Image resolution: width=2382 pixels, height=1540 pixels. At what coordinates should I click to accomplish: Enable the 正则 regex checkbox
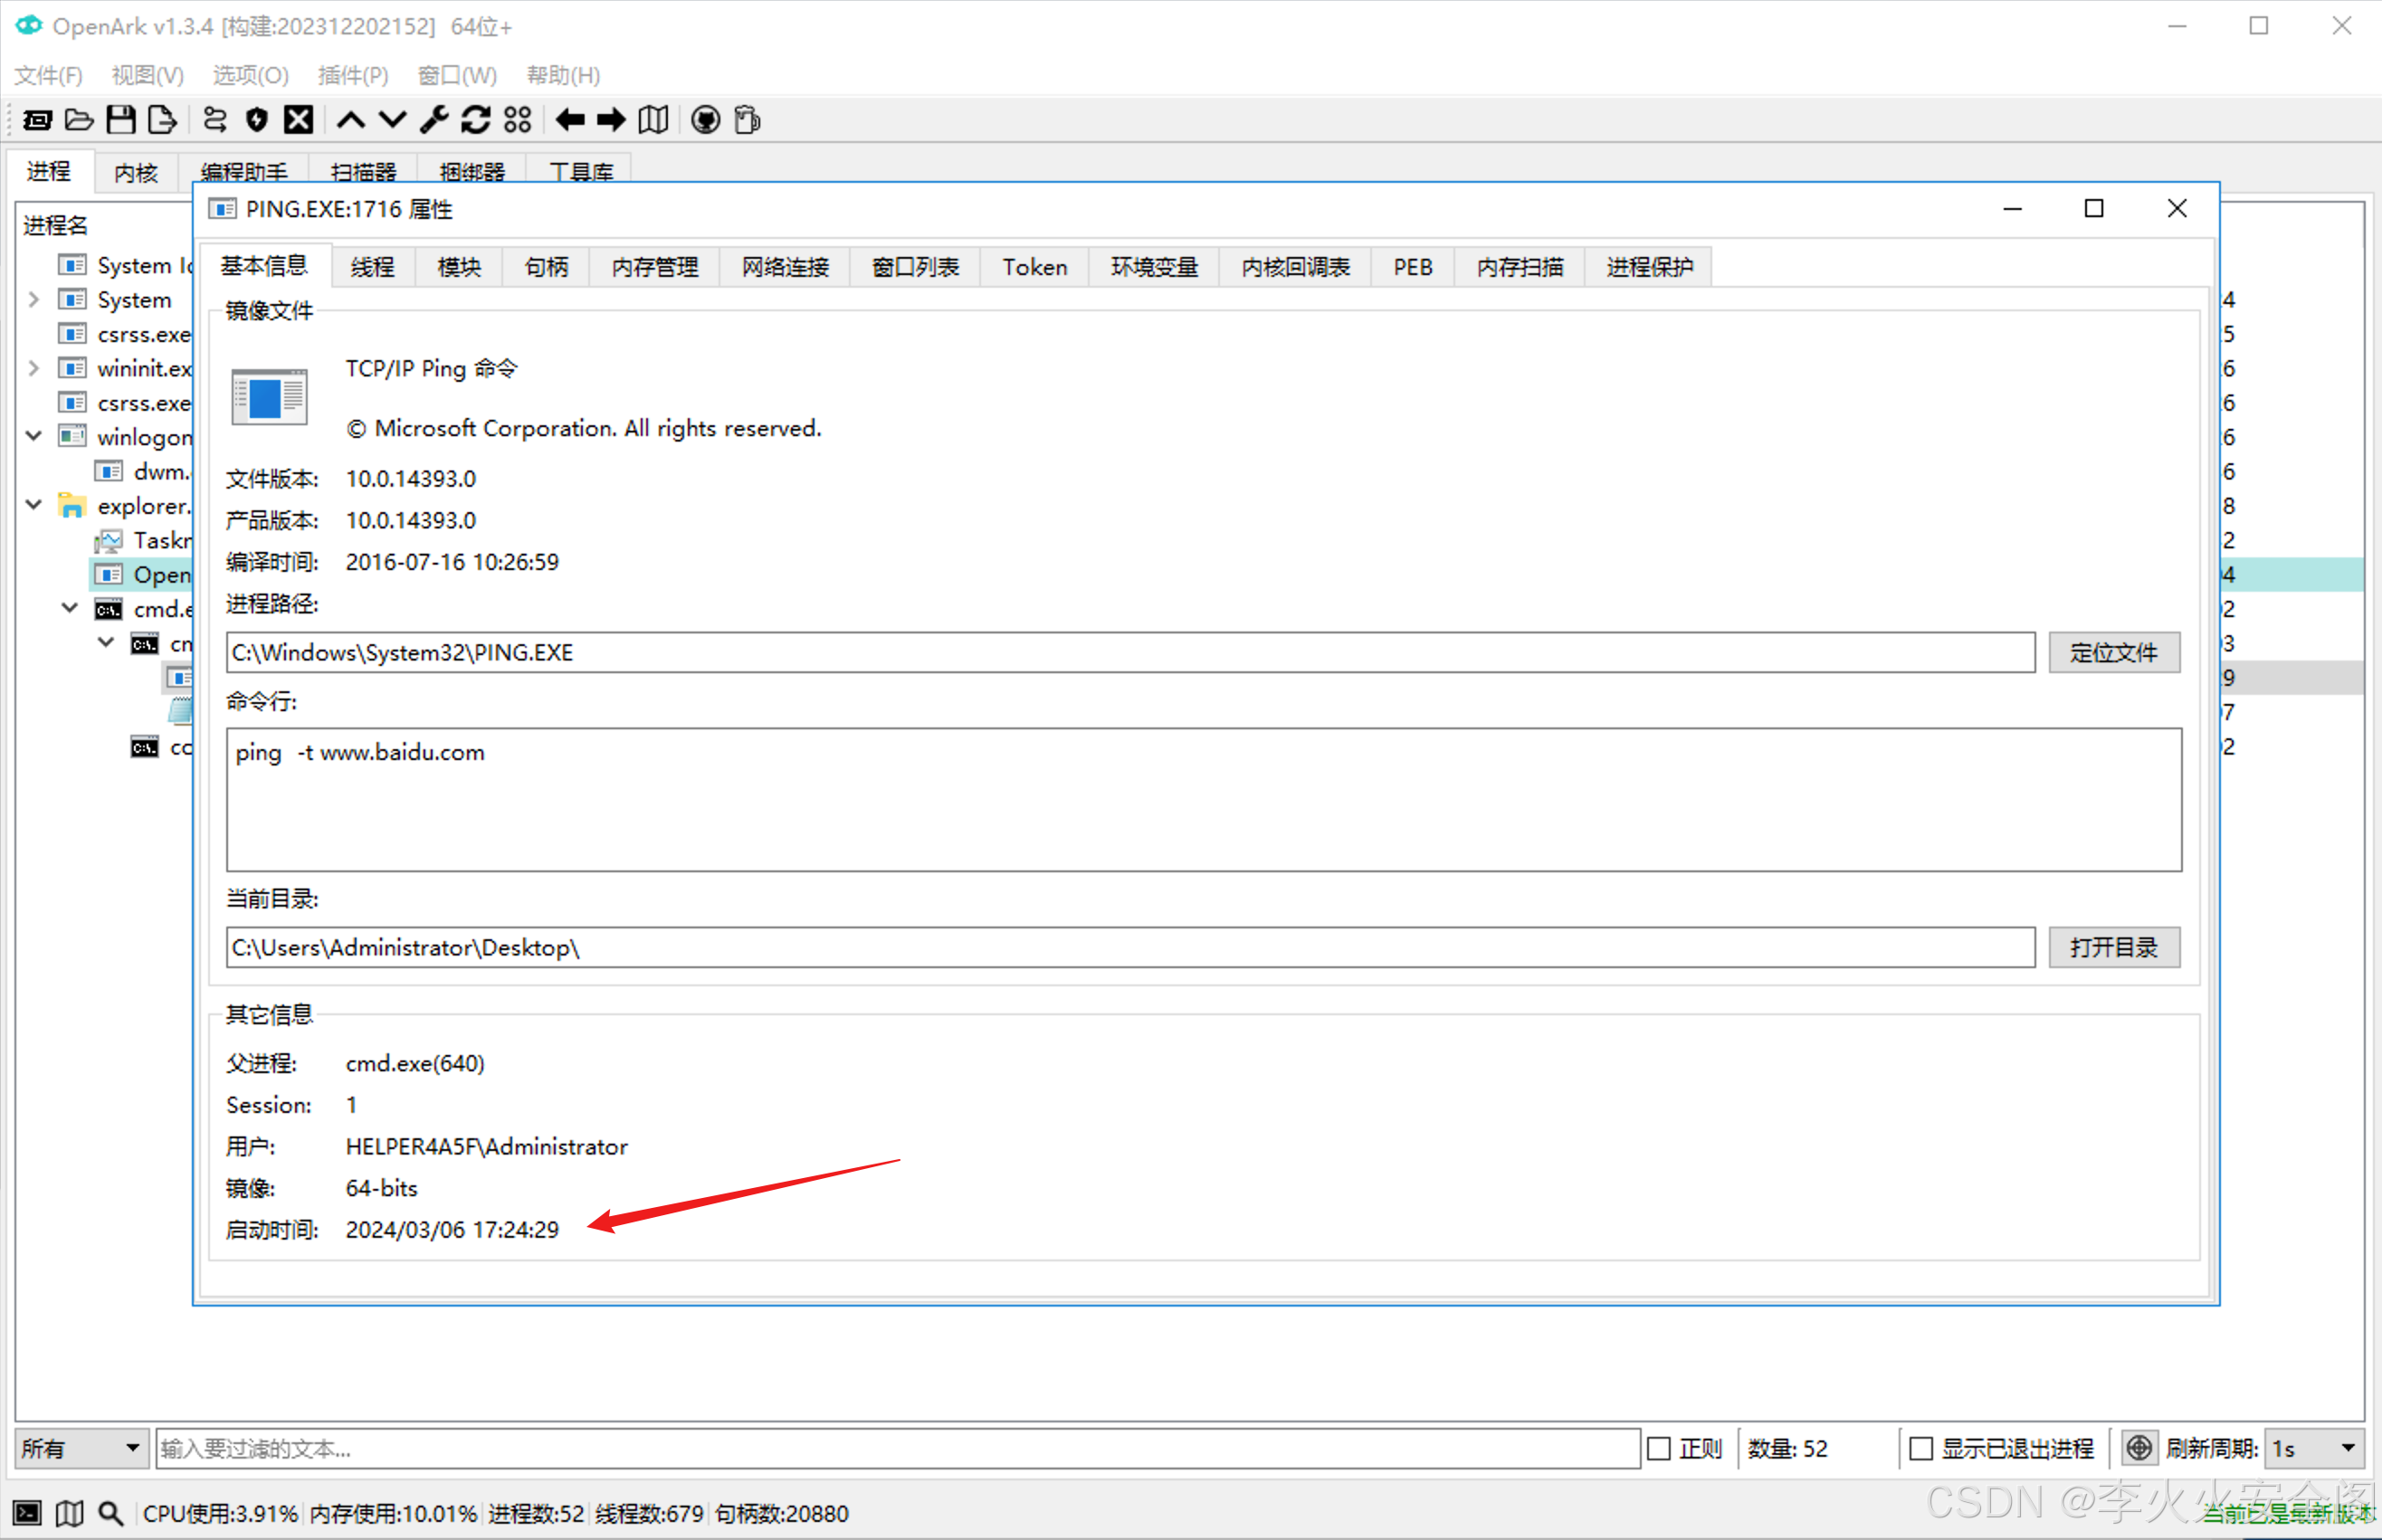(1659, 1448)
